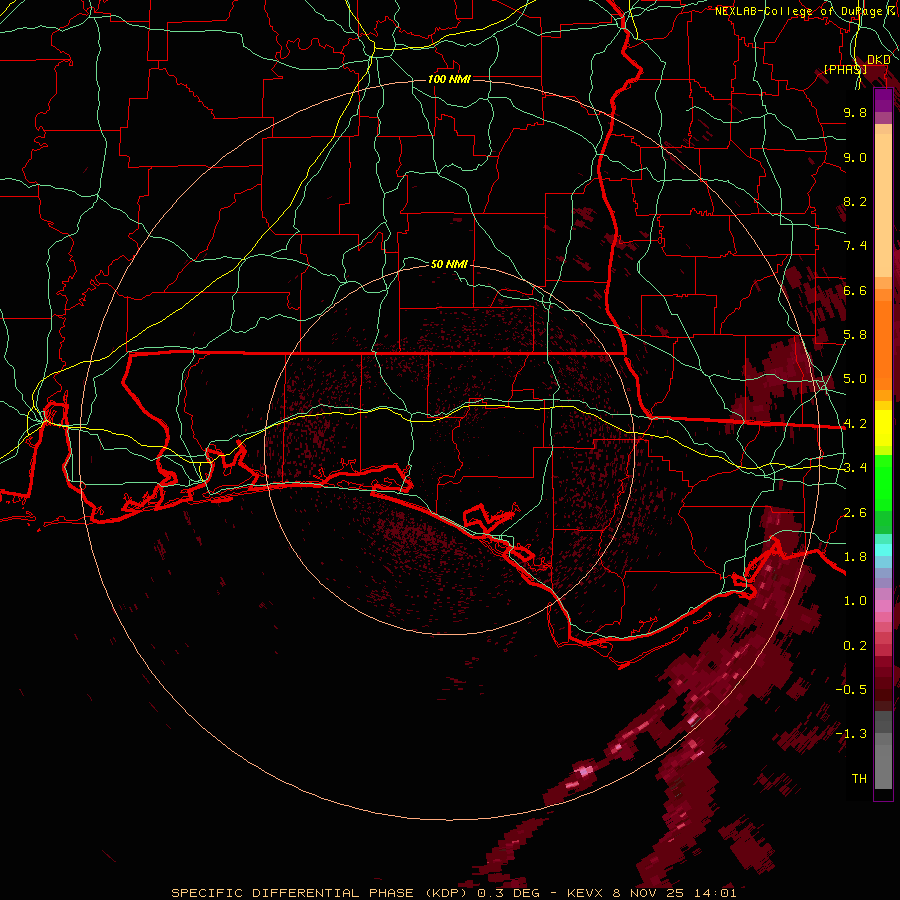This screenshot has width=900, height=900.
Task: Click the 6.6 scale value
Action: pyautogui.click(x=855, y=290)
